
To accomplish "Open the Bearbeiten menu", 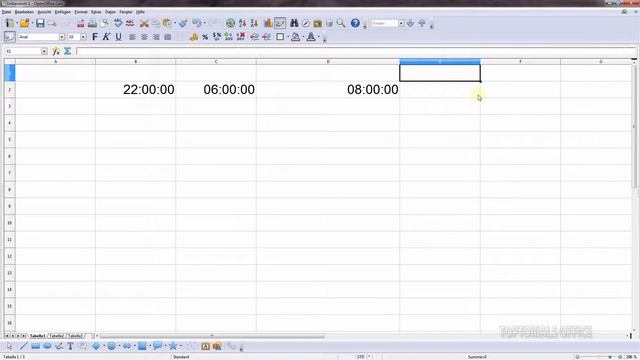I will tap(24, 12).
